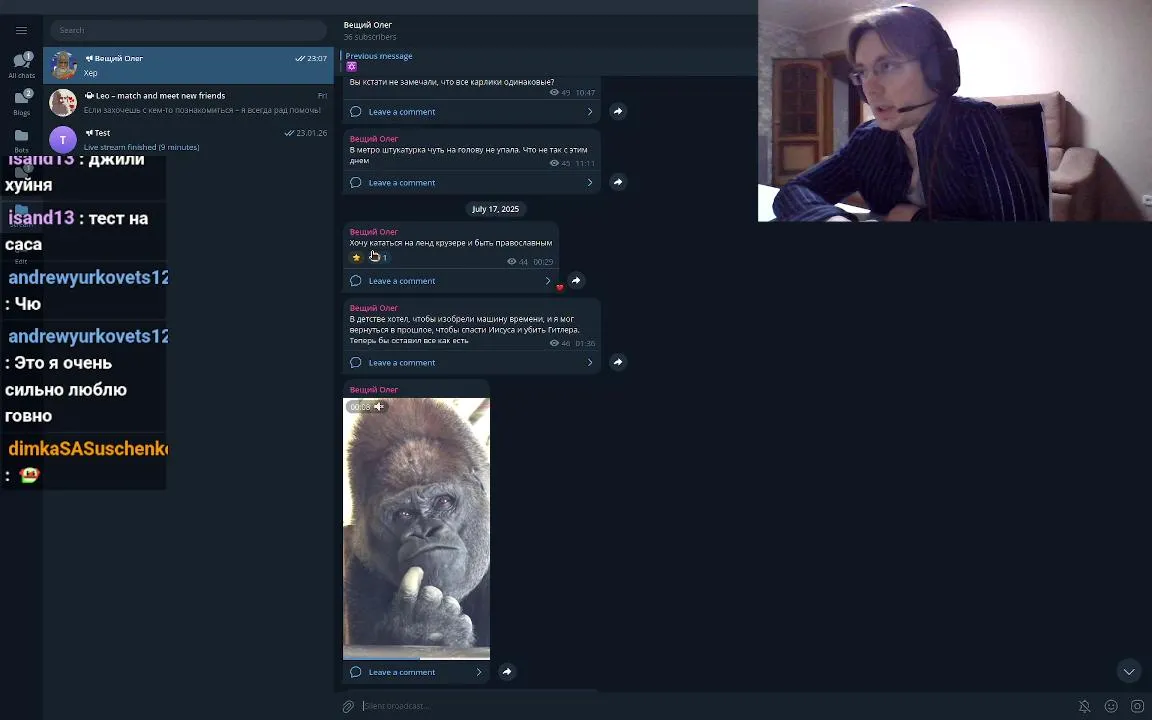The image size is (1152, 720).
Task: Toggle silent broadcast bell icon
Action: click(x=1084, y=706)
